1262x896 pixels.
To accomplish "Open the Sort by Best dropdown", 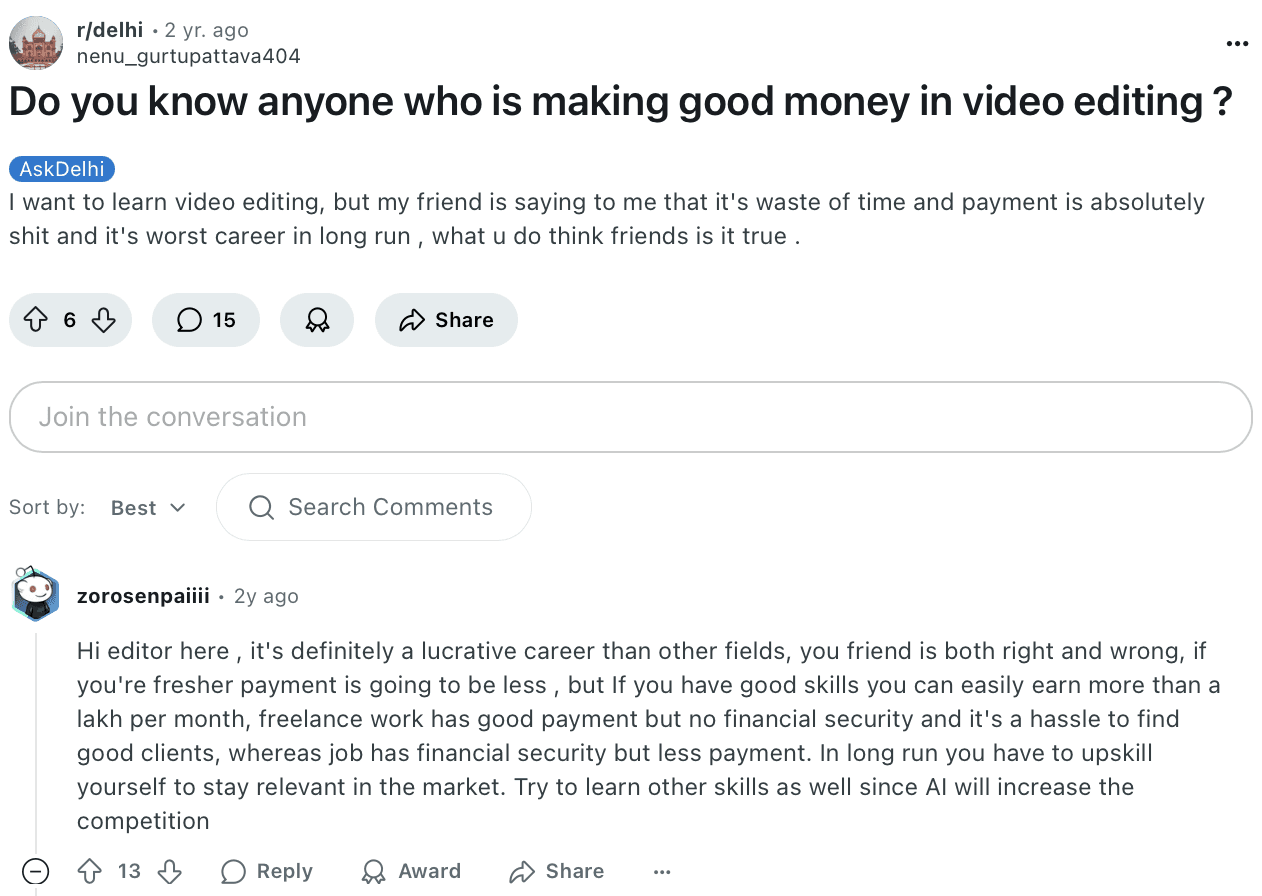I will click(x=148, y=508).
